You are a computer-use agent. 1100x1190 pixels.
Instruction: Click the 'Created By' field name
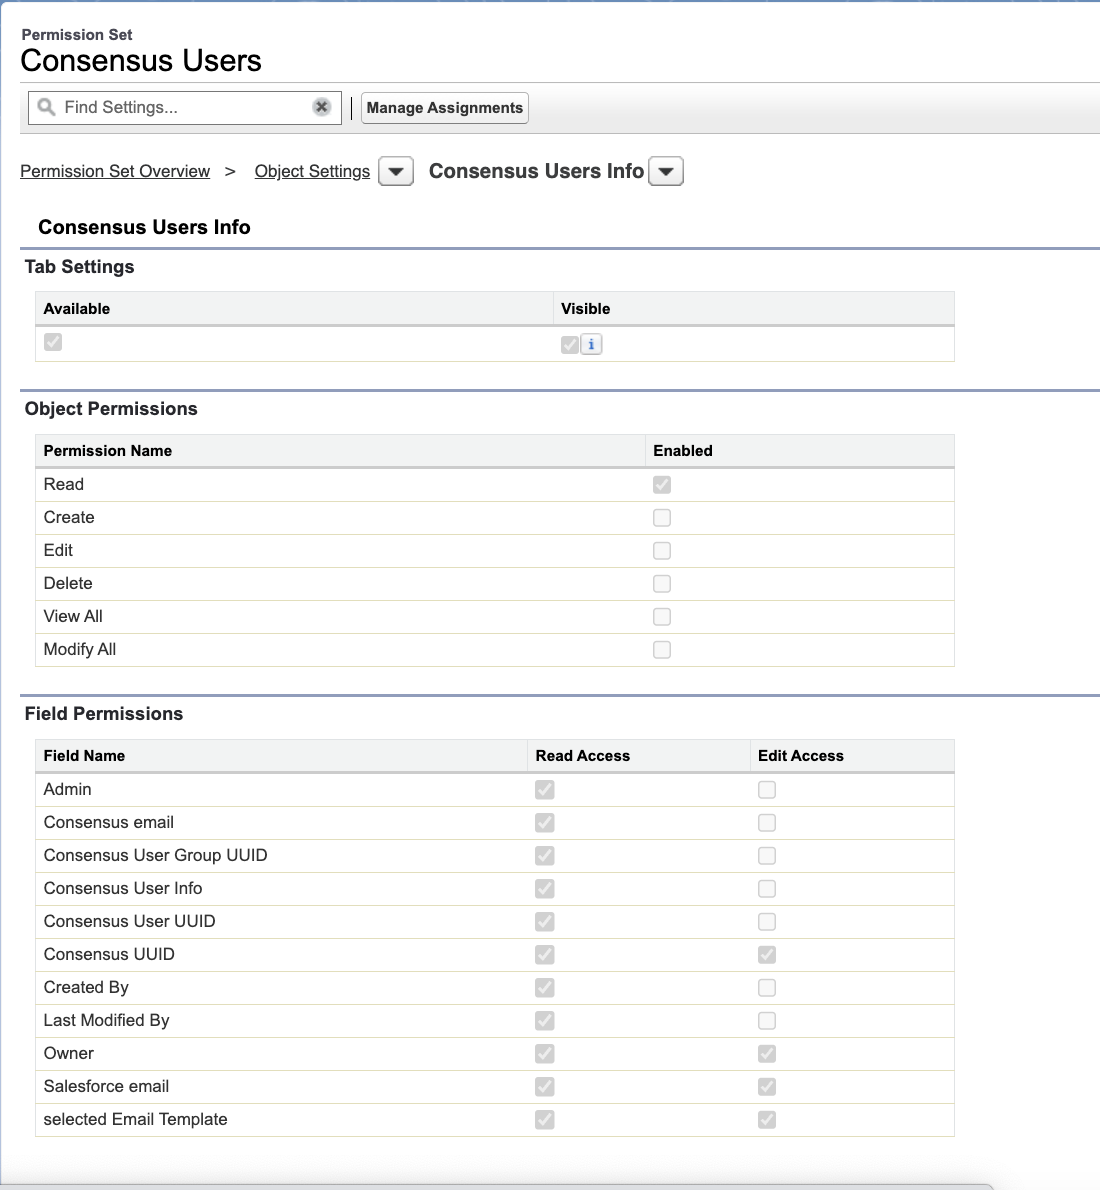[x=87, y=988]
